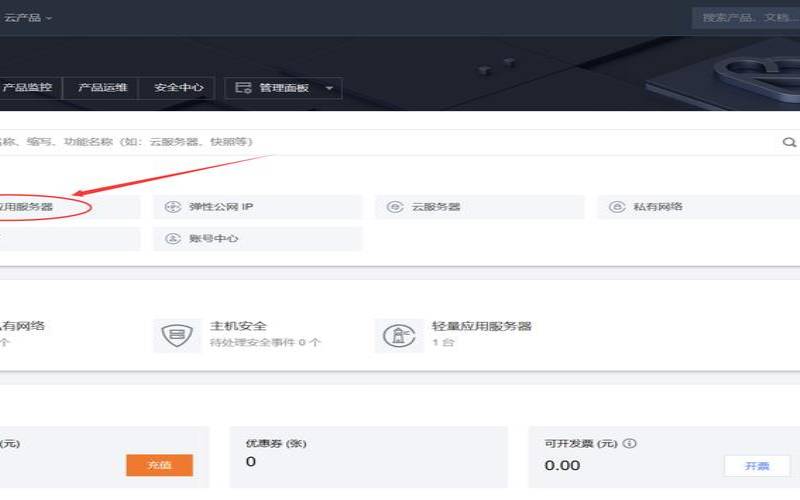Open the 弹性公网 IP shortcut
Viewport: 800px width, 500px height.
(258, 207)
